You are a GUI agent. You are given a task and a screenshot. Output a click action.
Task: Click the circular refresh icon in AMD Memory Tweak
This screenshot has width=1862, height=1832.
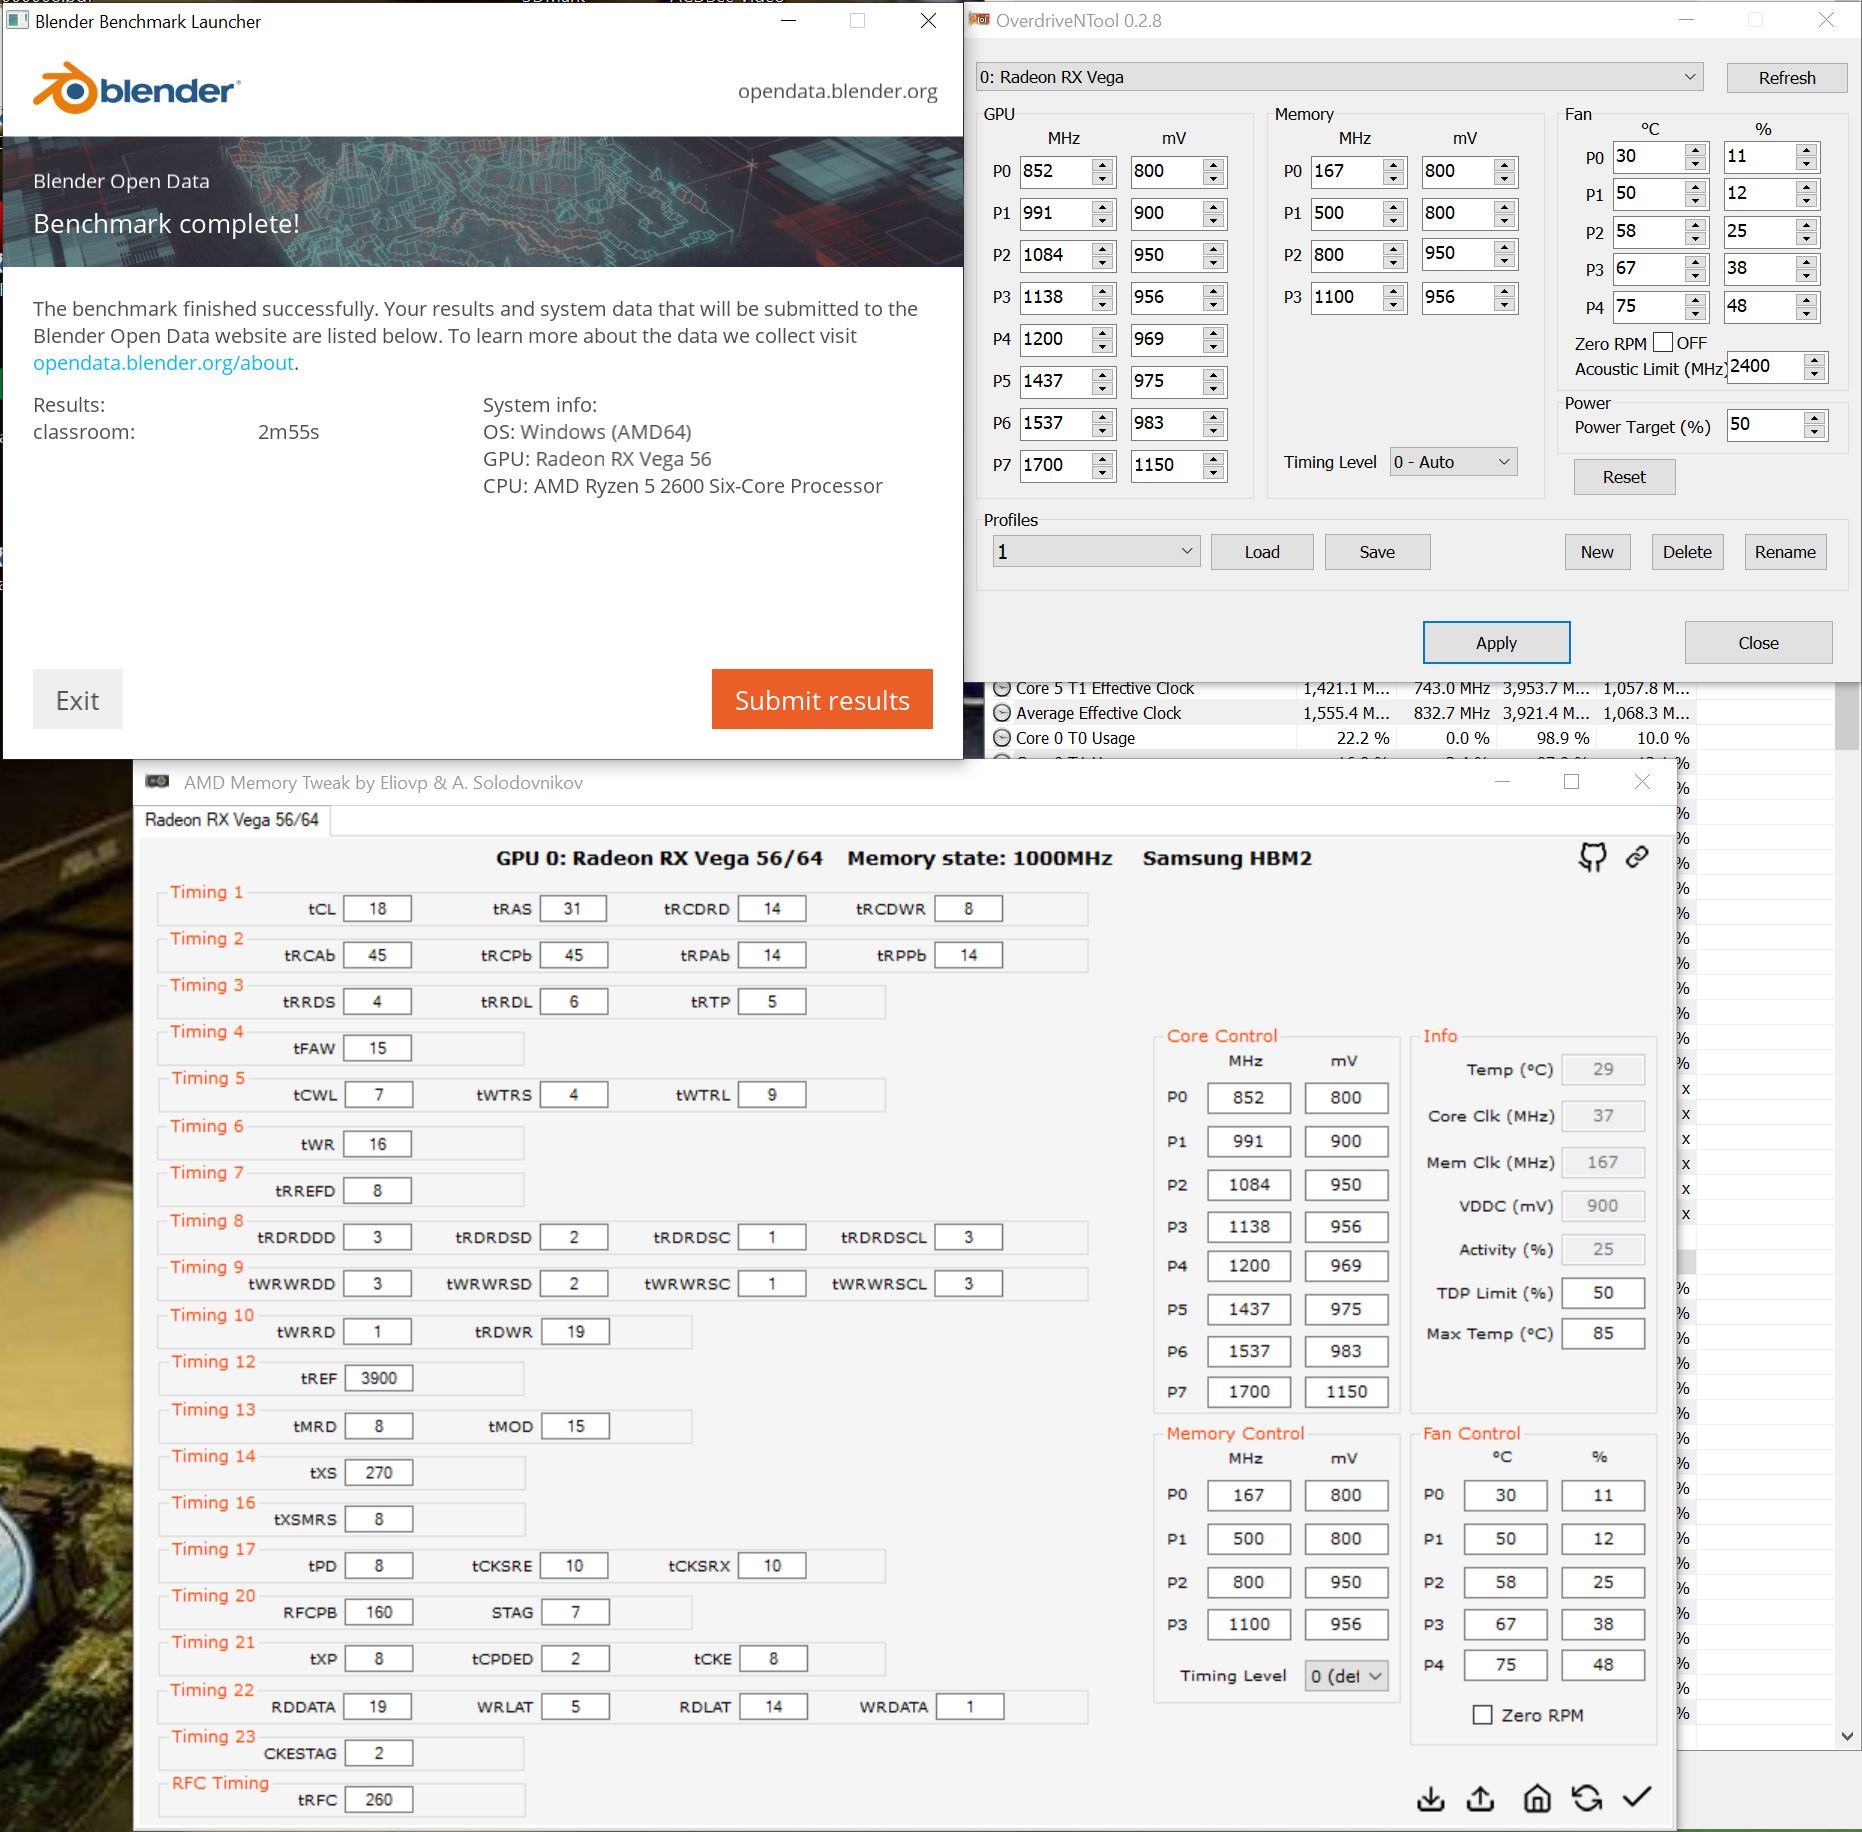[x=1587, y=1799]
